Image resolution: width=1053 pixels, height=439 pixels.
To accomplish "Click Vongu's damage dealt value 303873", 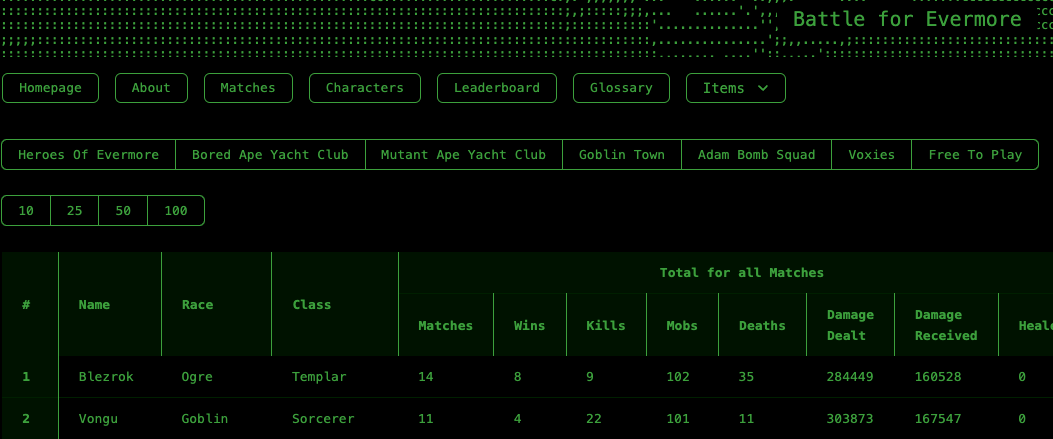I will 850,419.
